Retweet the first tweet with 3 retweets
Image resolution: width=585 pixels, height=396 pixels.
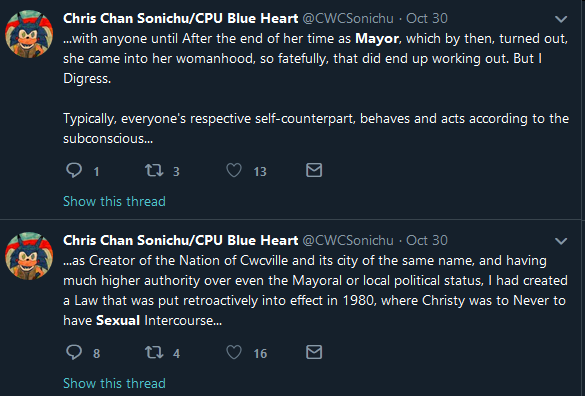[154, 171]
